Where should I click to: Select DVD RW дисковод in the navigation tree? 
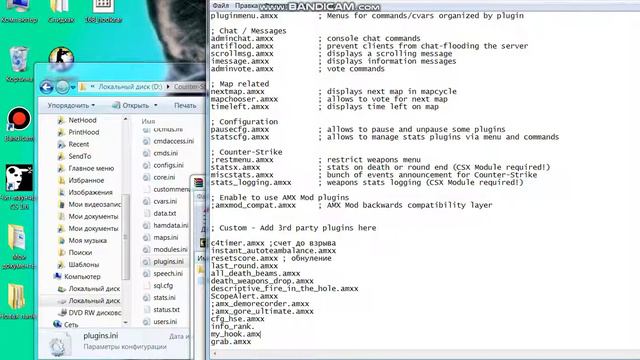95,313
